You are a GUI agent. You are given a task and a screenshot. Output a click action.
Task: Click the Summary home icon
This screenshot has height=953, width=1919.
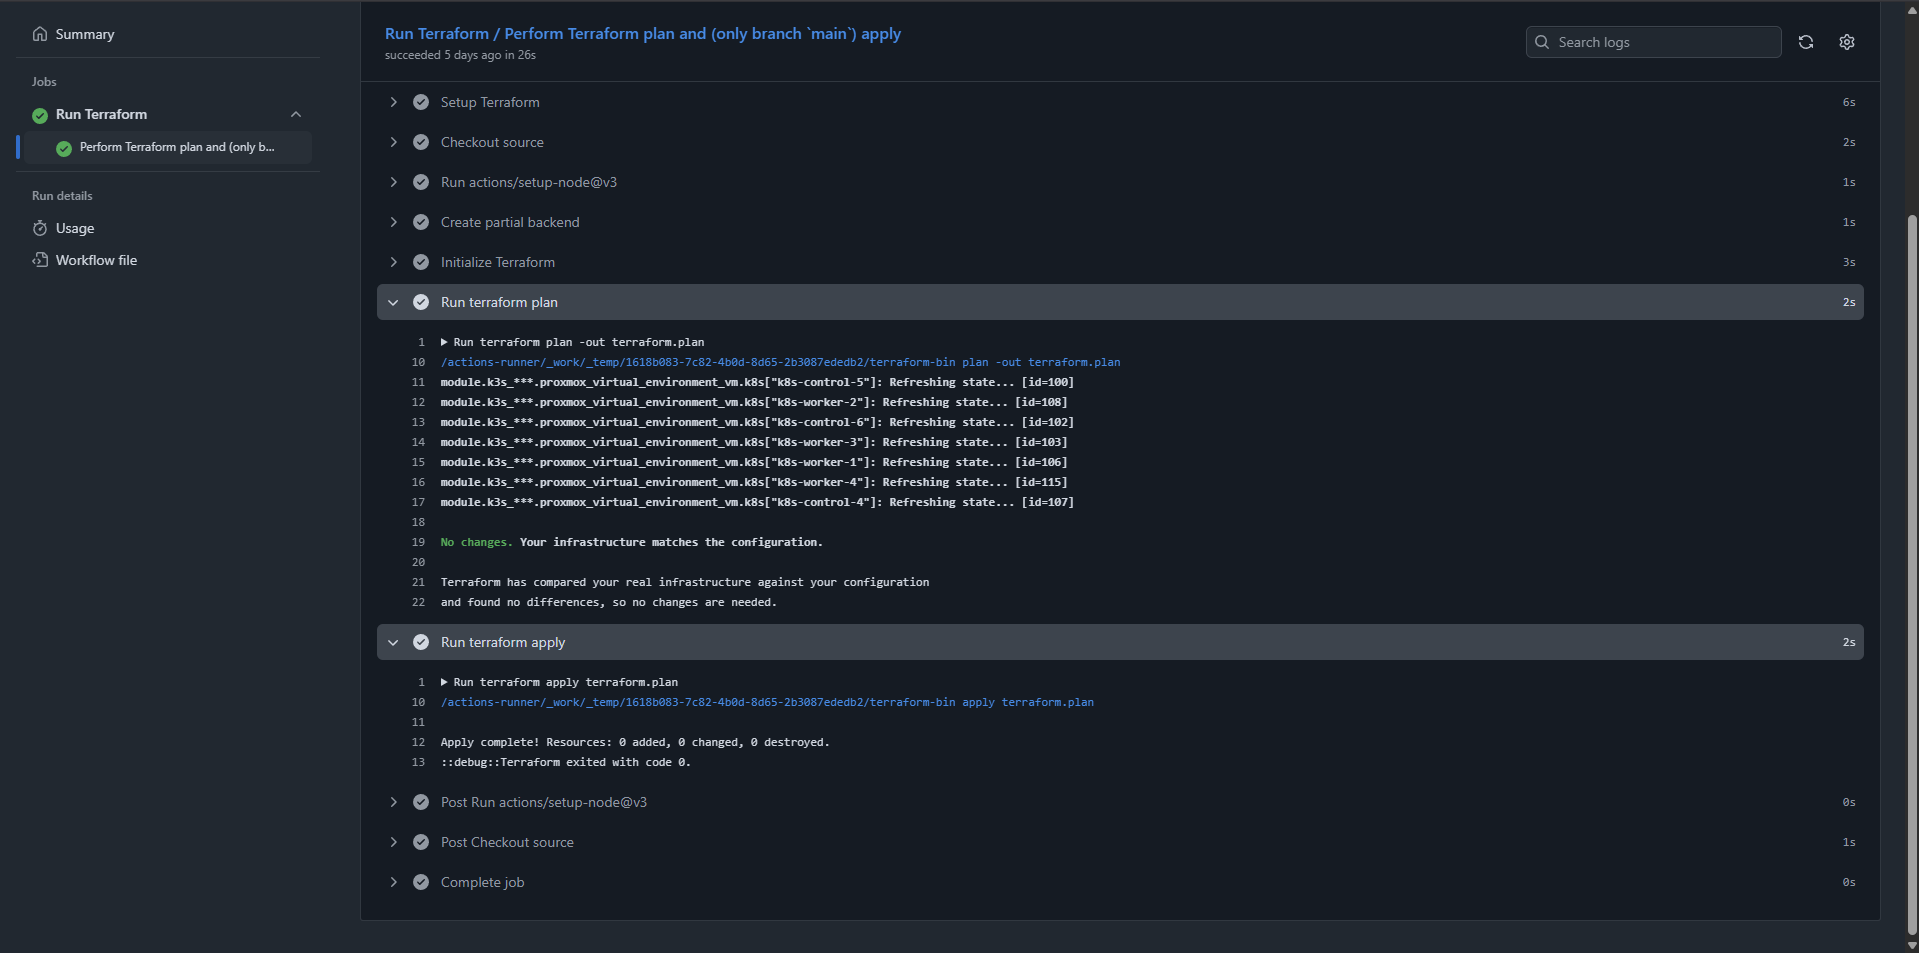pyautogui.click(x=40, y=34)
